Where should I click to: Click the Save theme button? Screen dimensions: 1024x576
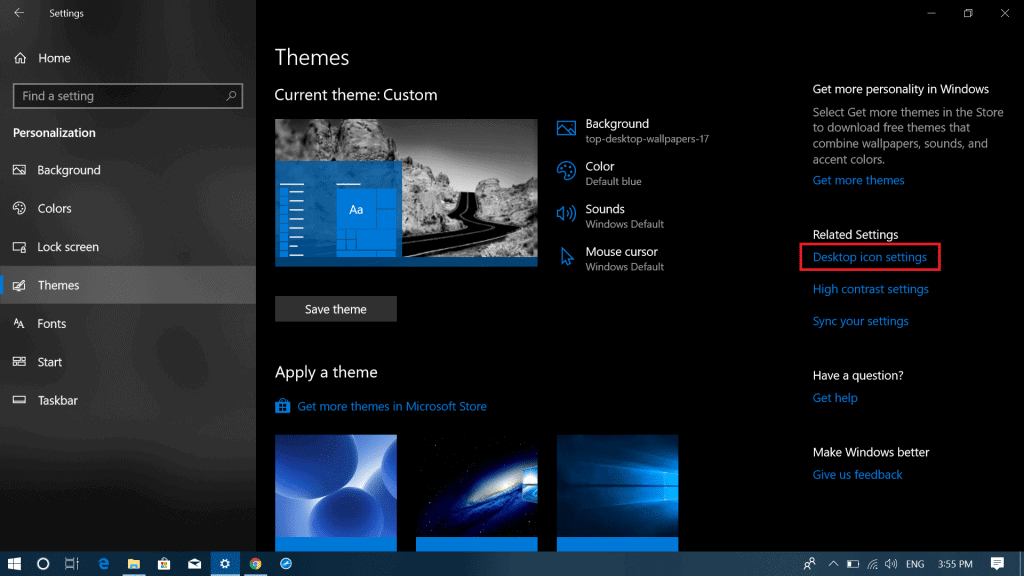tap(336, 309)
